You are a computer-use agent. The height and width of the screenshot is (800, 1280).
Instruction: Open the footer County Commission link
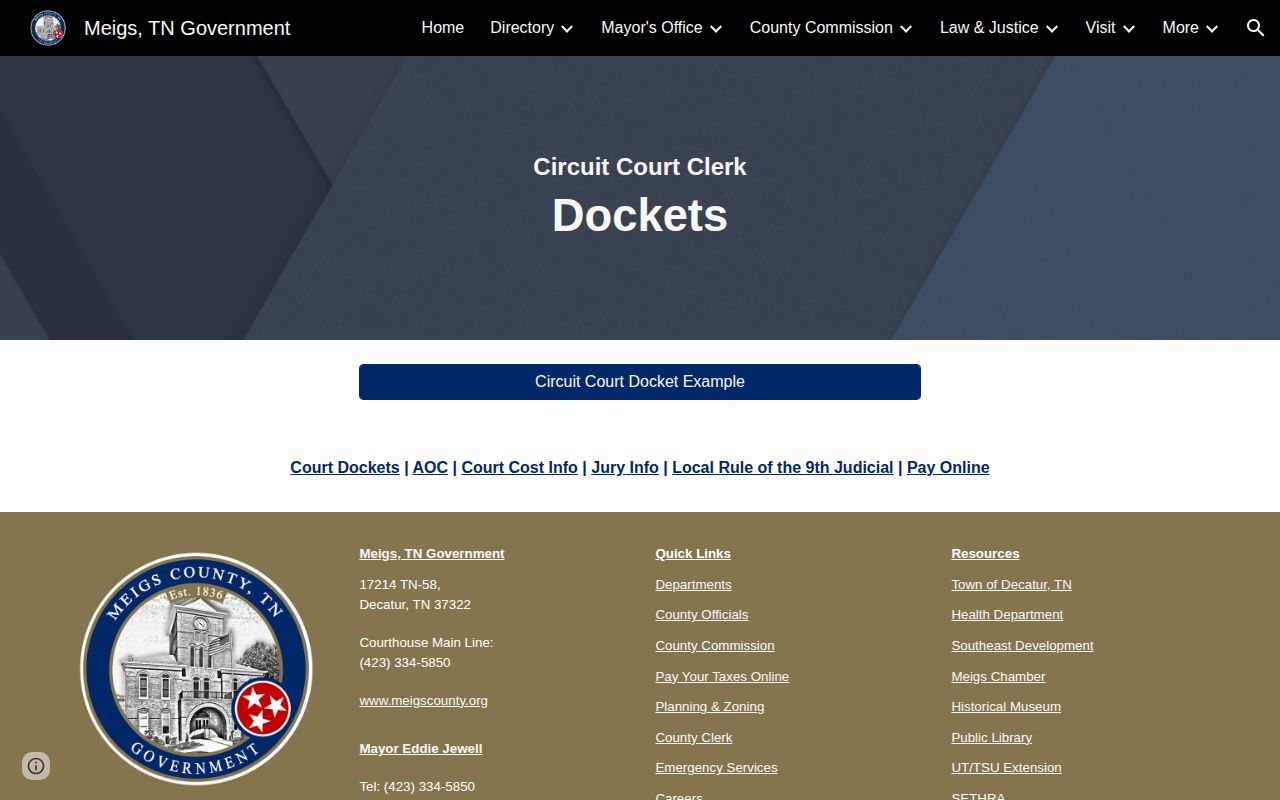coord(715,646)
